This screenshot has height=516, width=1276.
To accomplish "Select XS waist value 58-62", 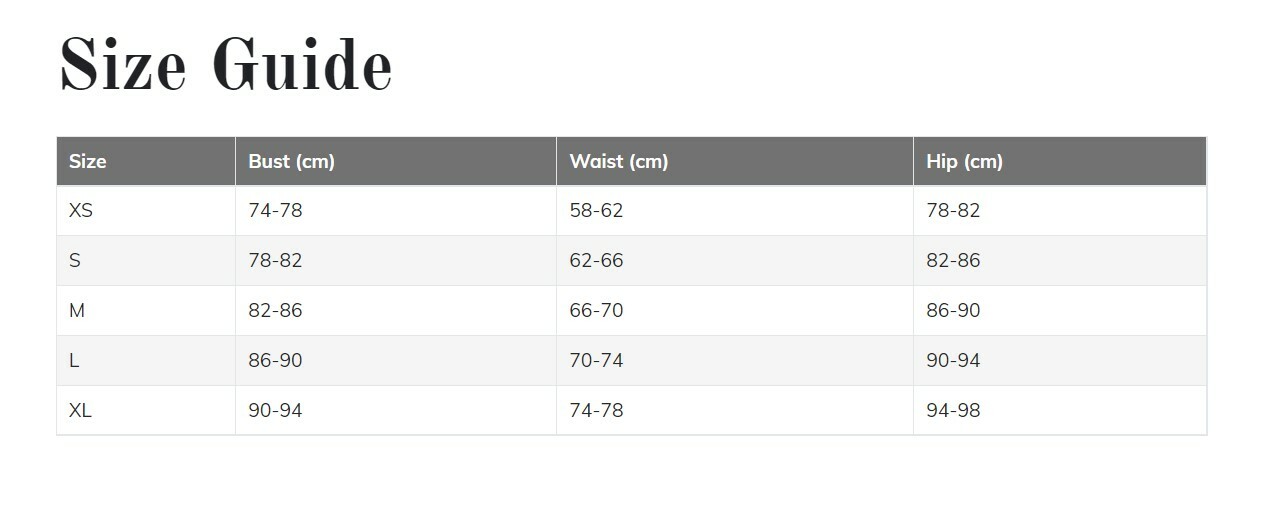I will [596, 211].
